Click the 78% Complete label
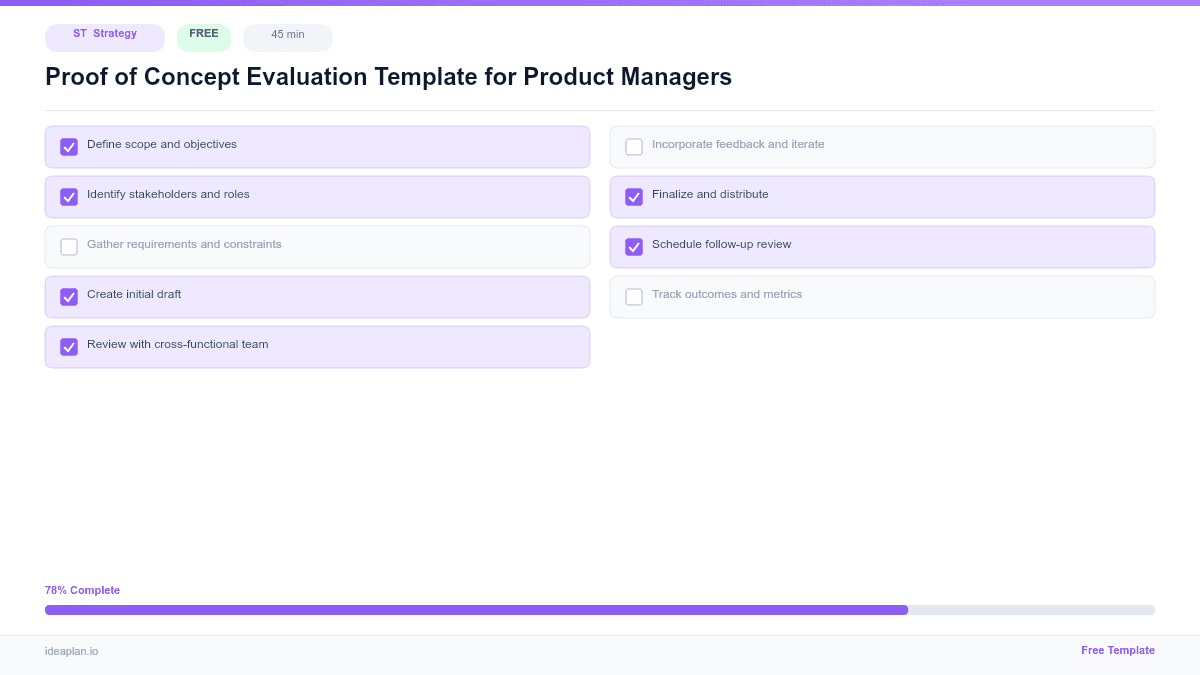The width and height of the screenshot is (1200, 675). coord(82,590)
